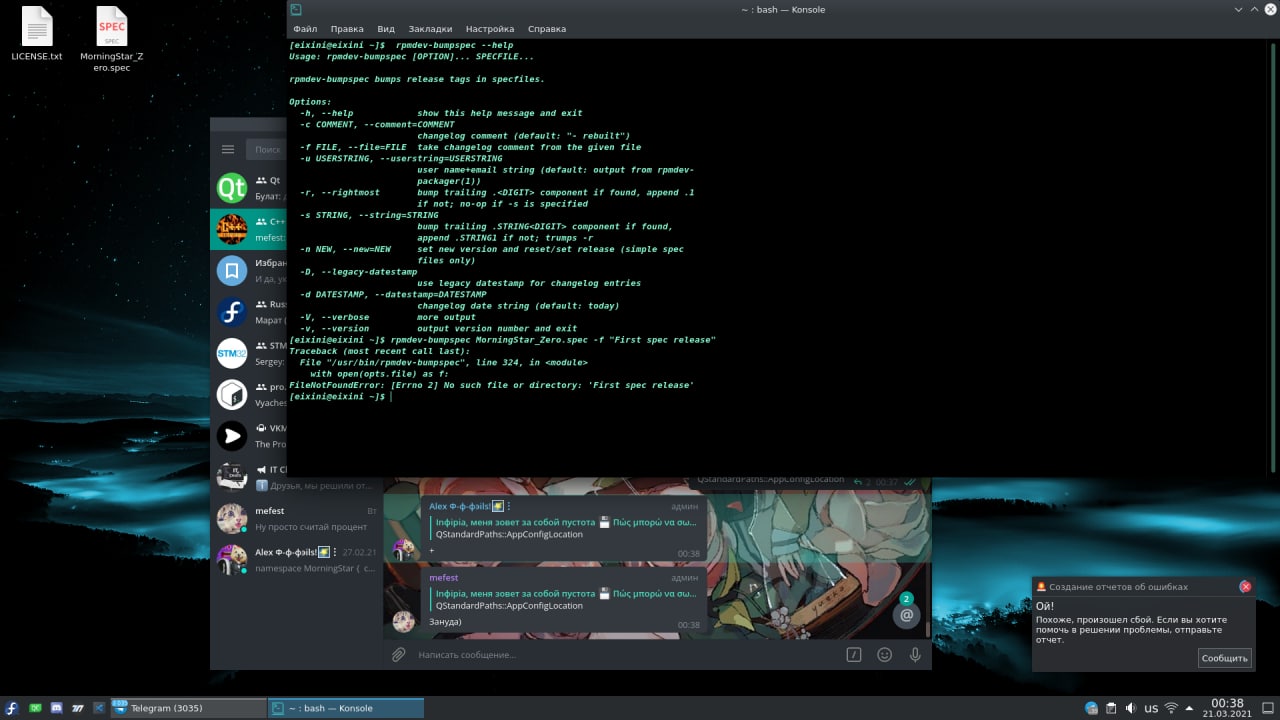This screenshot has width=1280, height=720.
Task: Open Telegram hamburger menu
Action: click(x=228, y=149)
